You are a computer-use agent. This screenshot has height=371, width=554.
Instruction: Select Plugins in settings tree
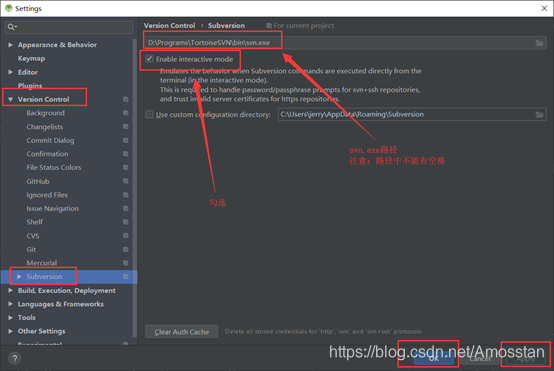(x=30, y=86)
